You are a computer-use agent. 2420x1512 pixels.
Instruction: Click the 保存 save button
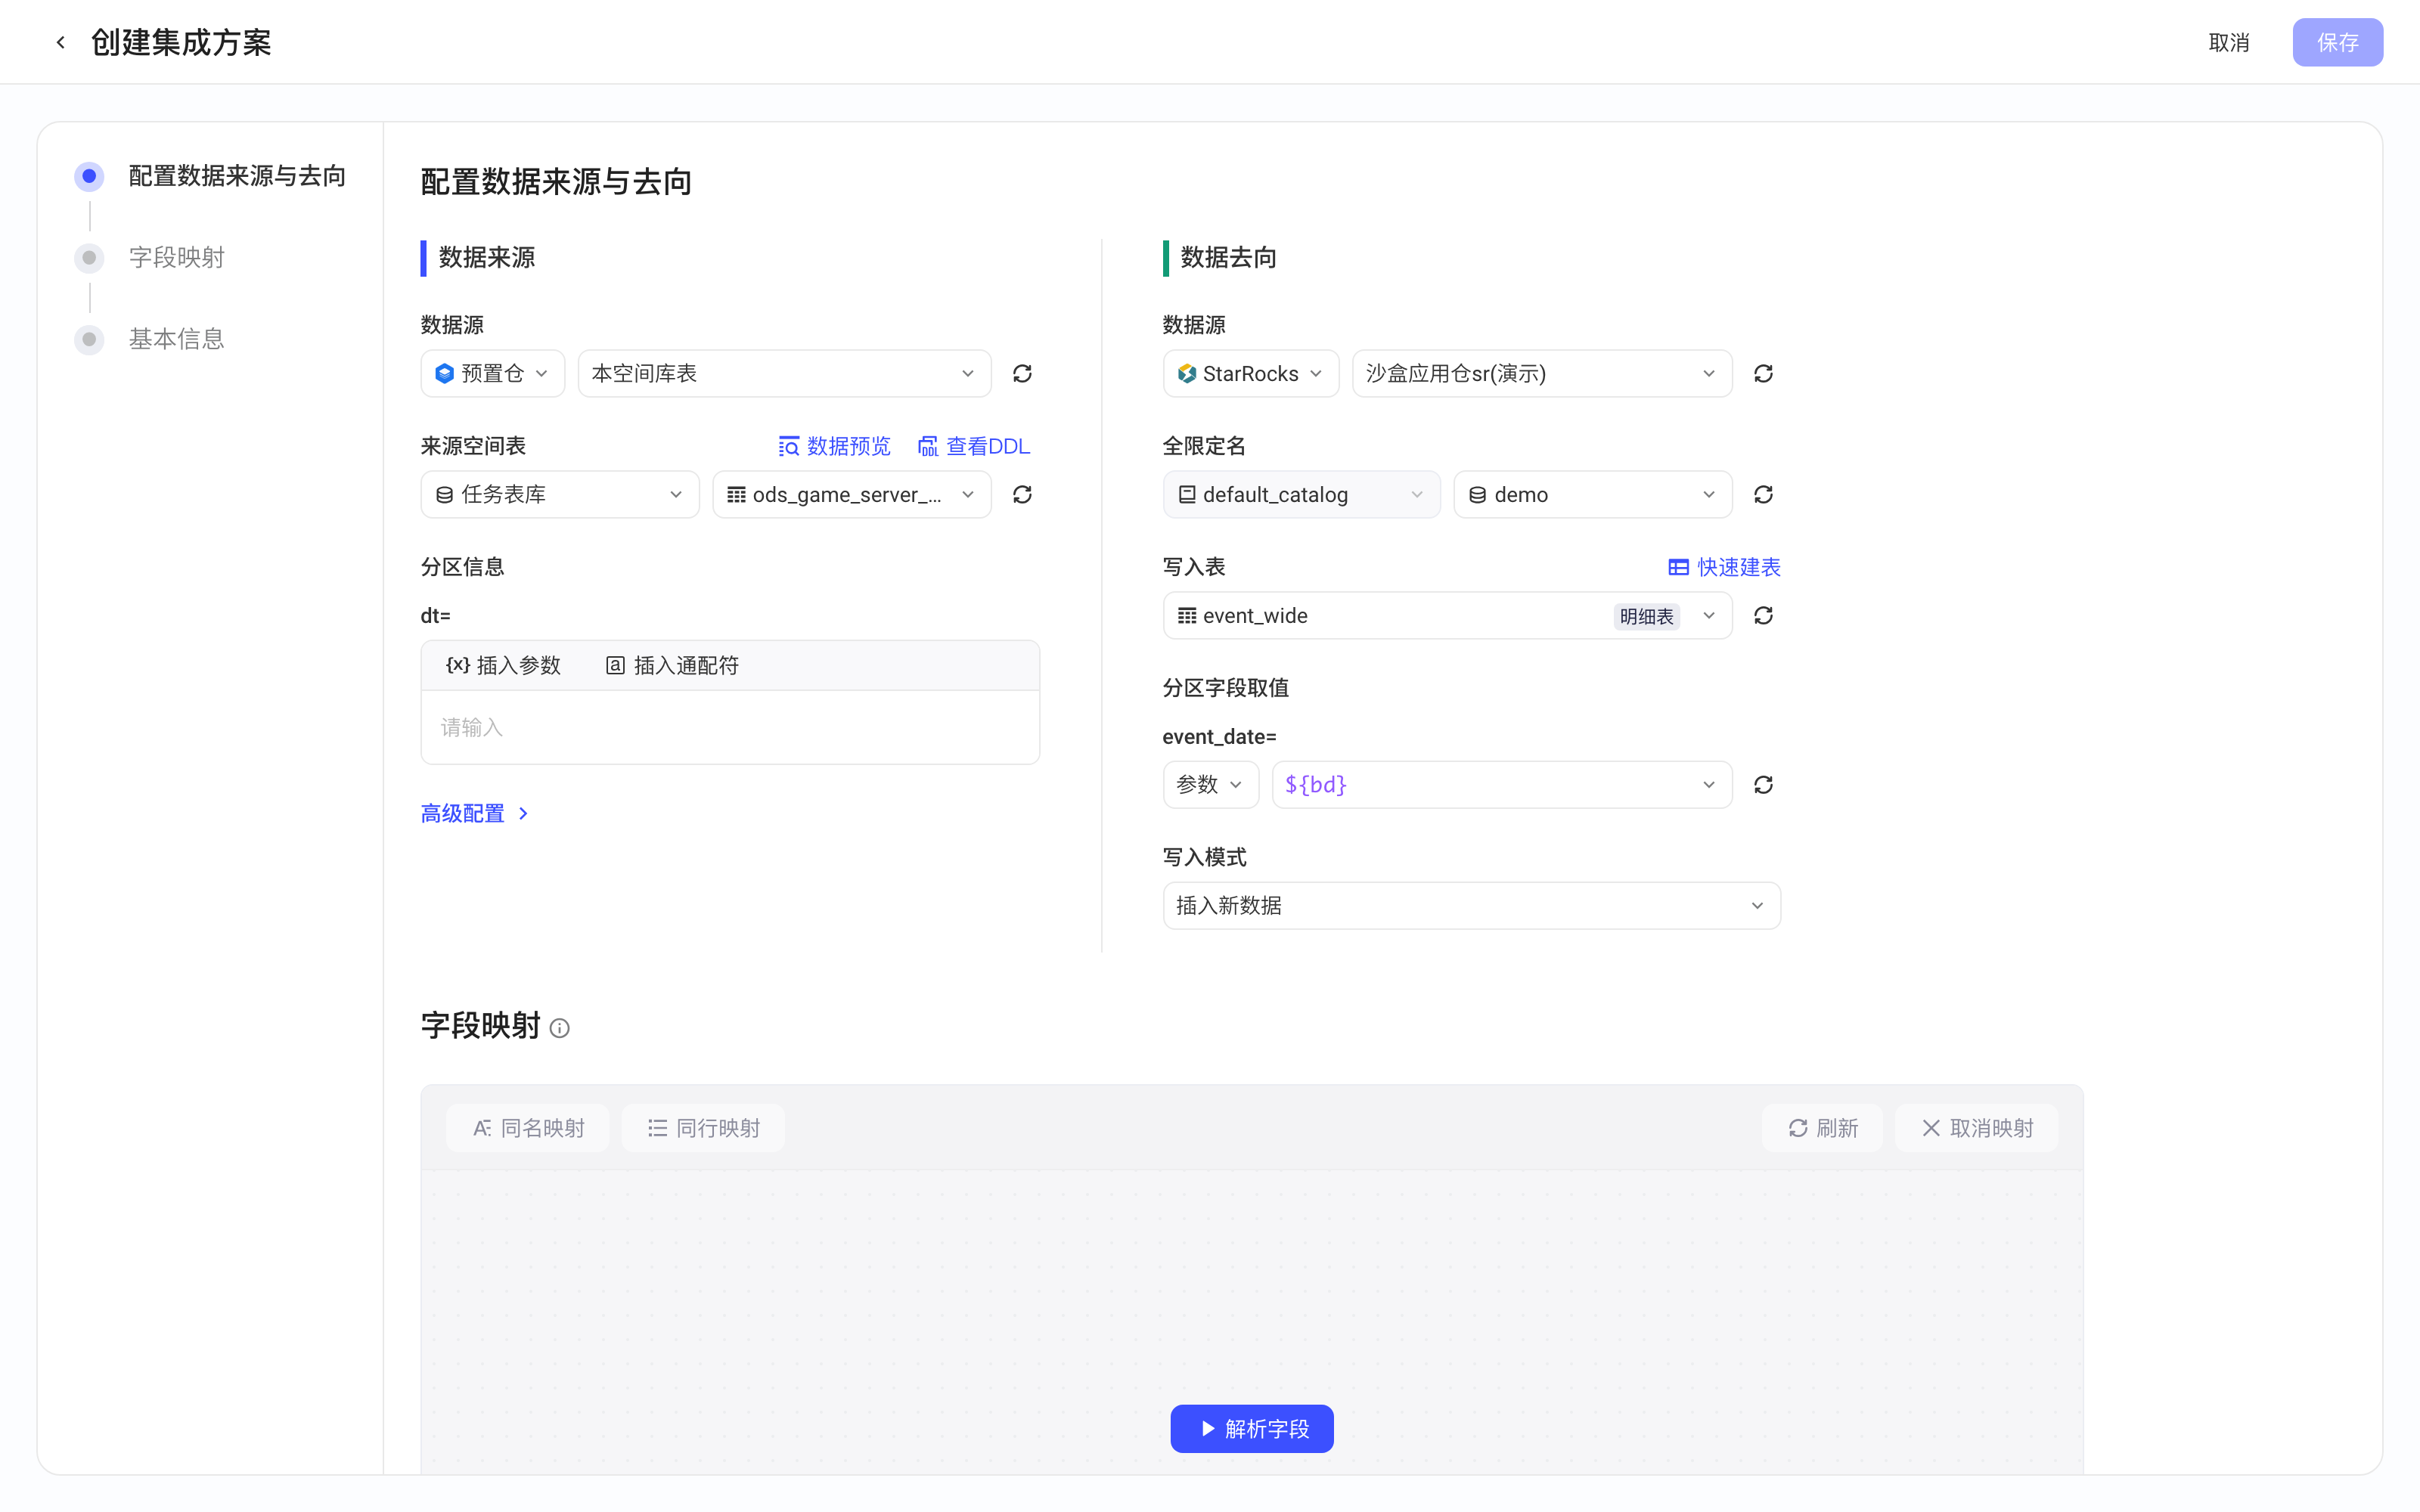[2337, 42]
